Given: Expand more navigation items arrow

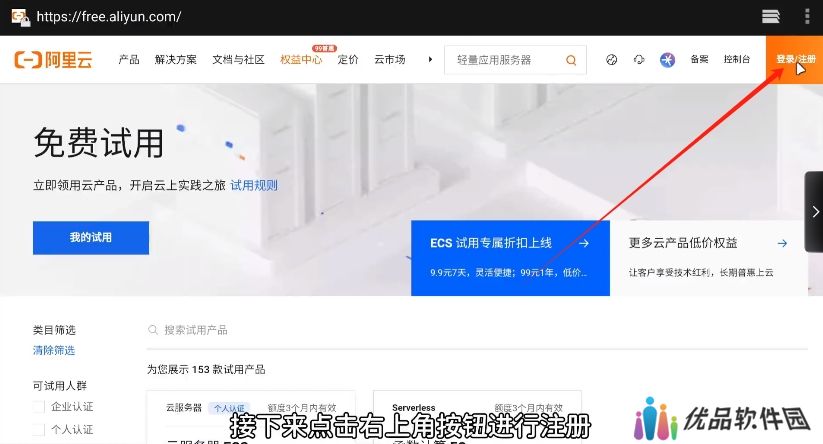Looking at the screenshot, I should click(x=430, y=59).
